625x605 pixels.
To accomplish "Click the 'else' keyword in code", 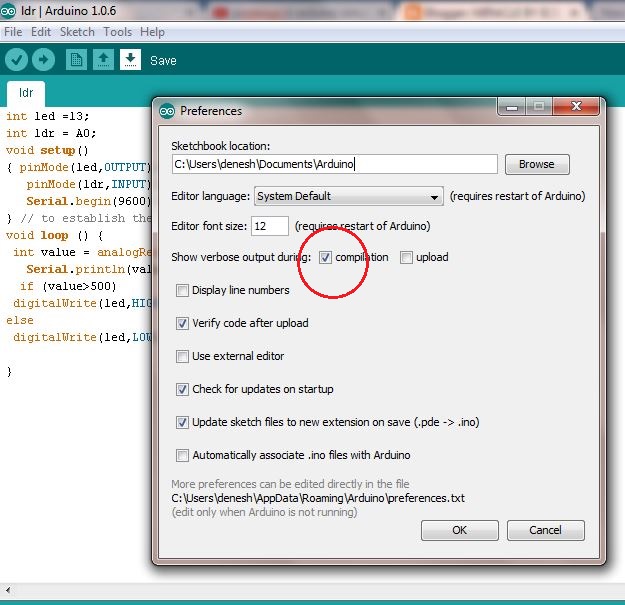I will [x=20, y=320].
